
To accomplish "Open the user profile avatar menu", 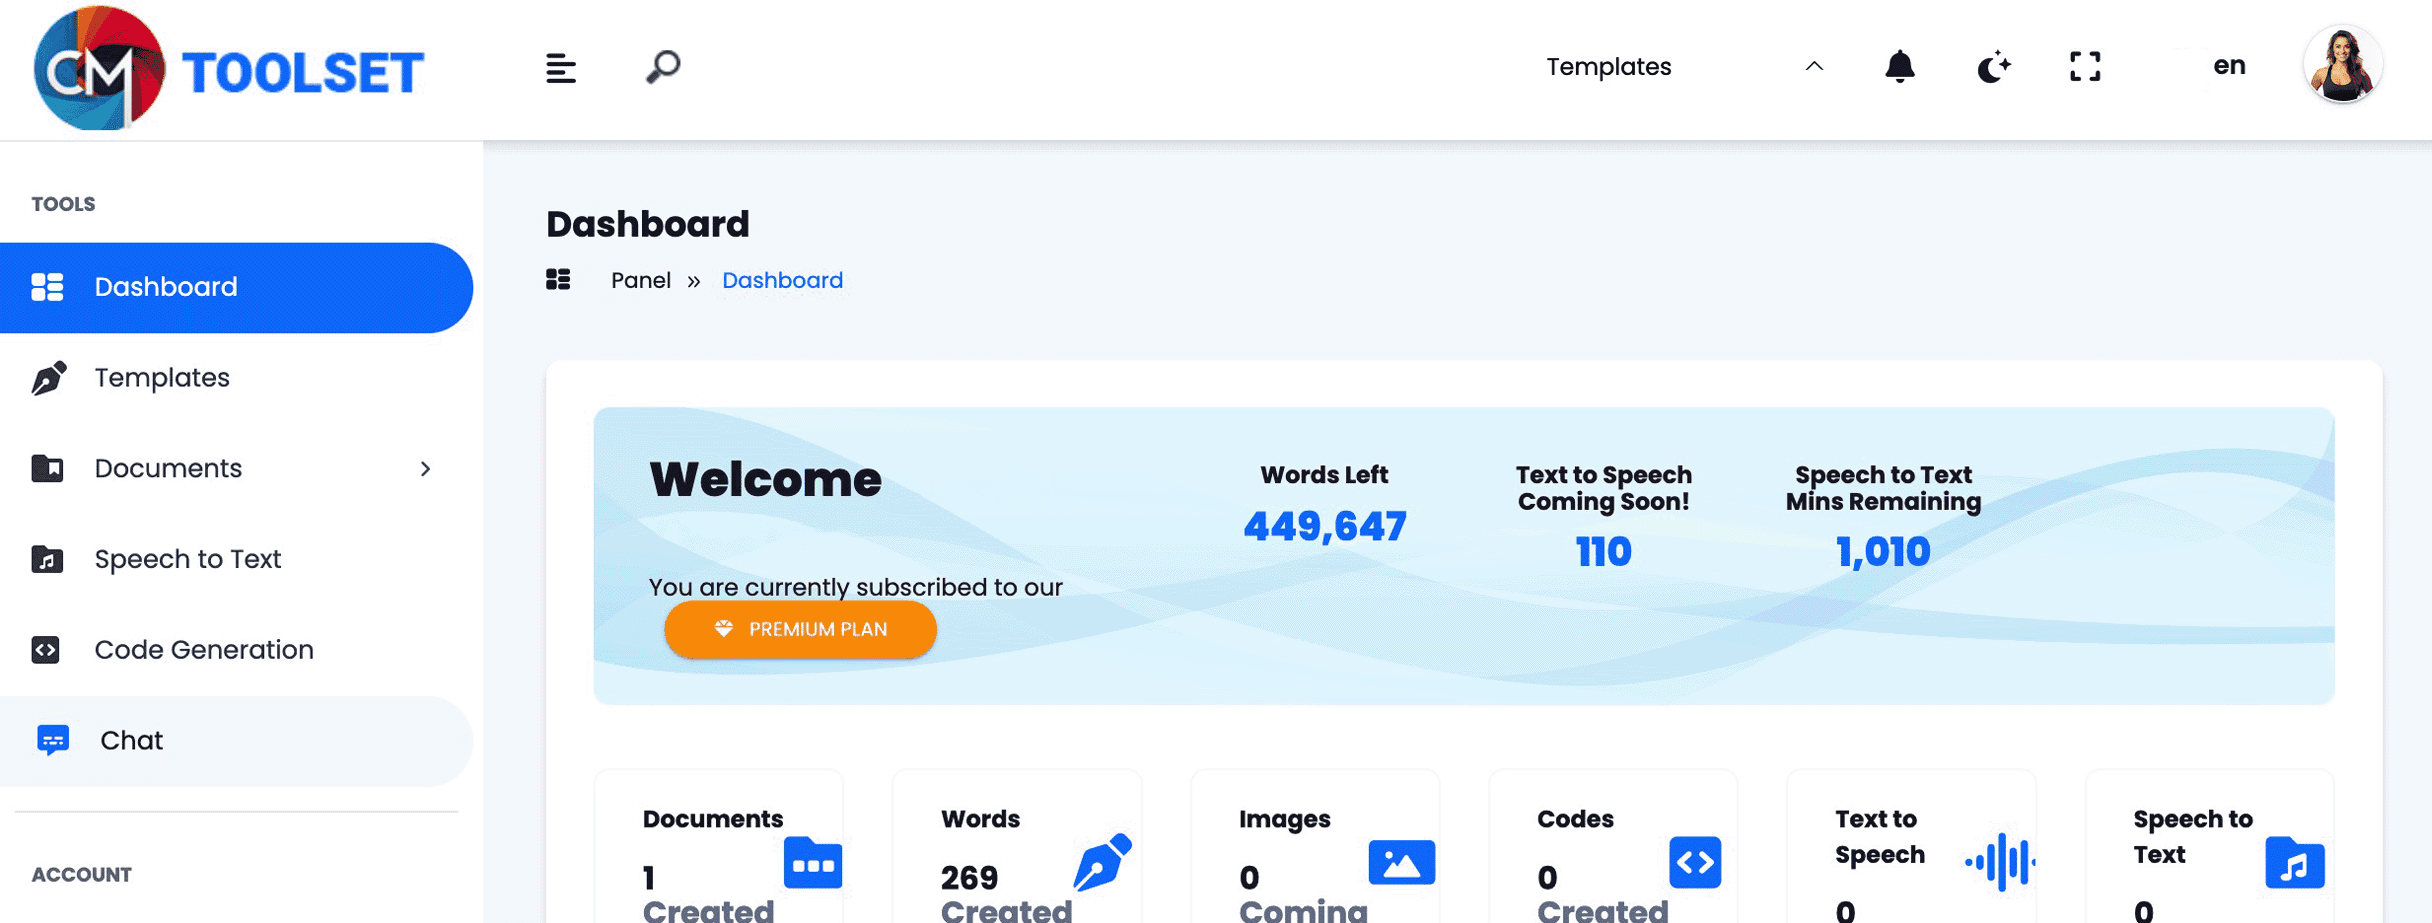I will click(x=2342, y=66).
